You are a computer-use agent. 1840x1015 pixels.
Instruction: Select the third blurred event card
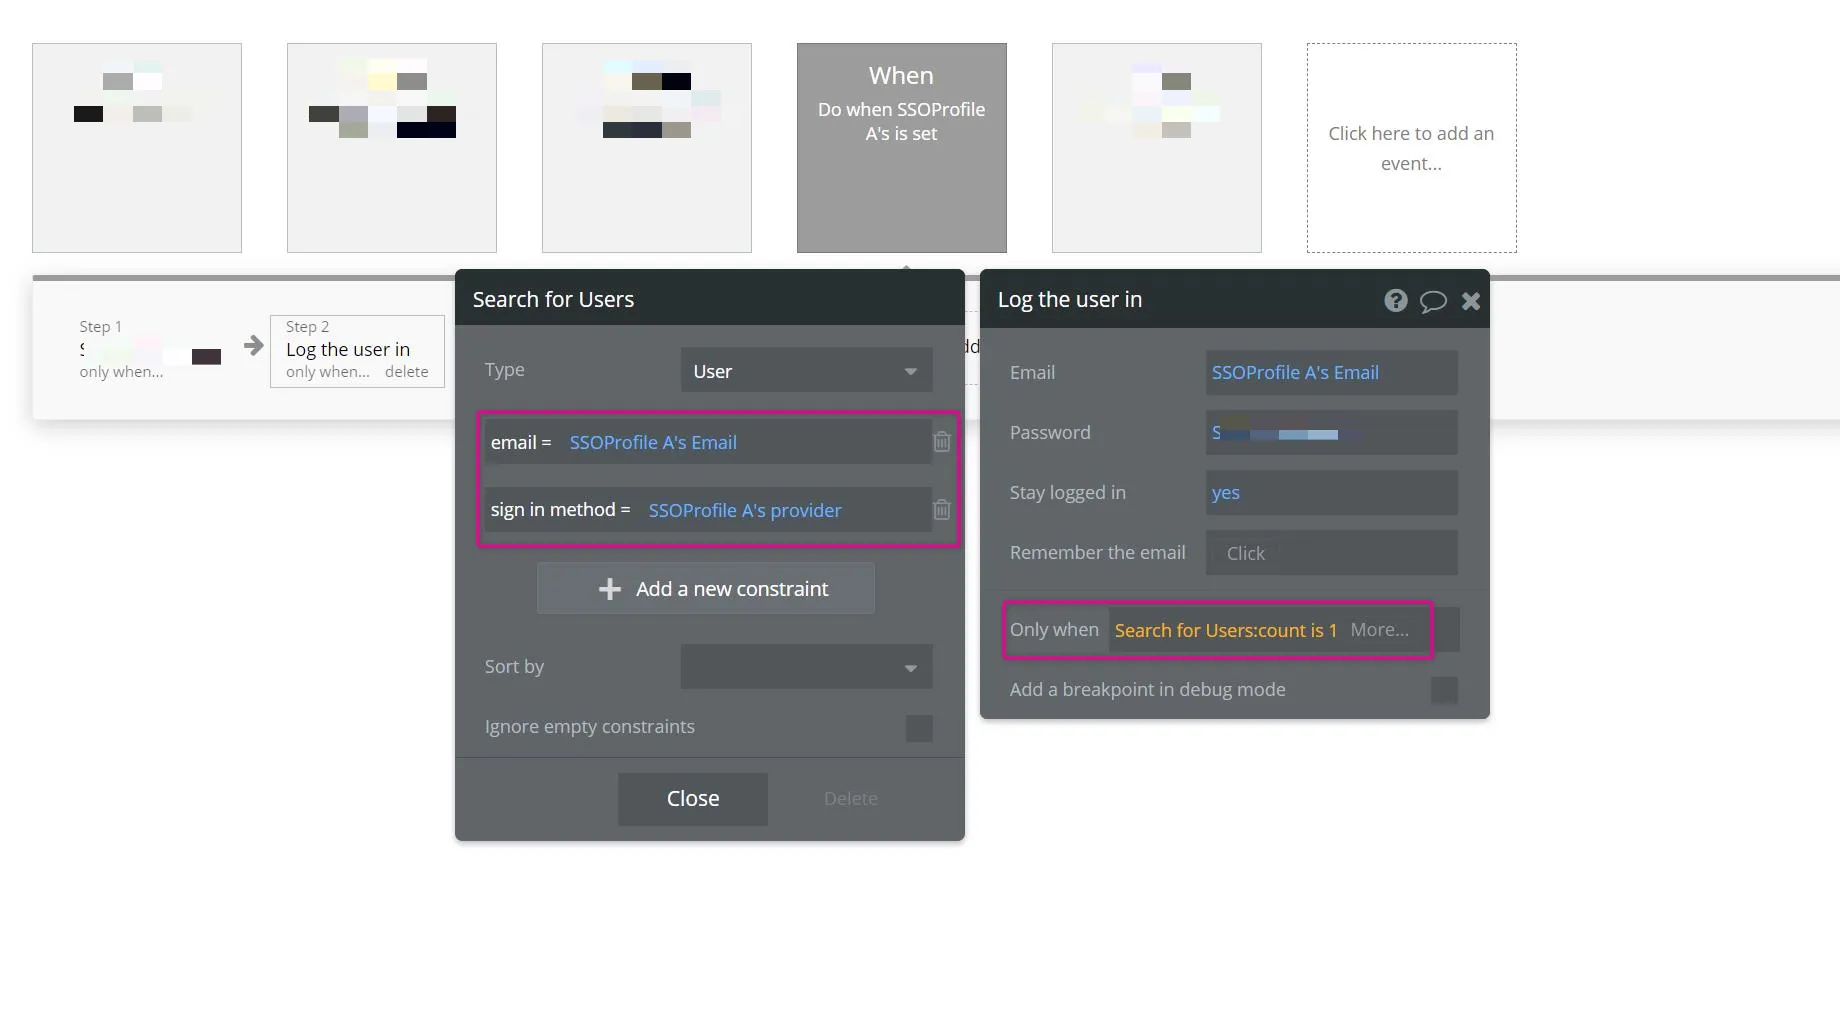tap(647, 148)
